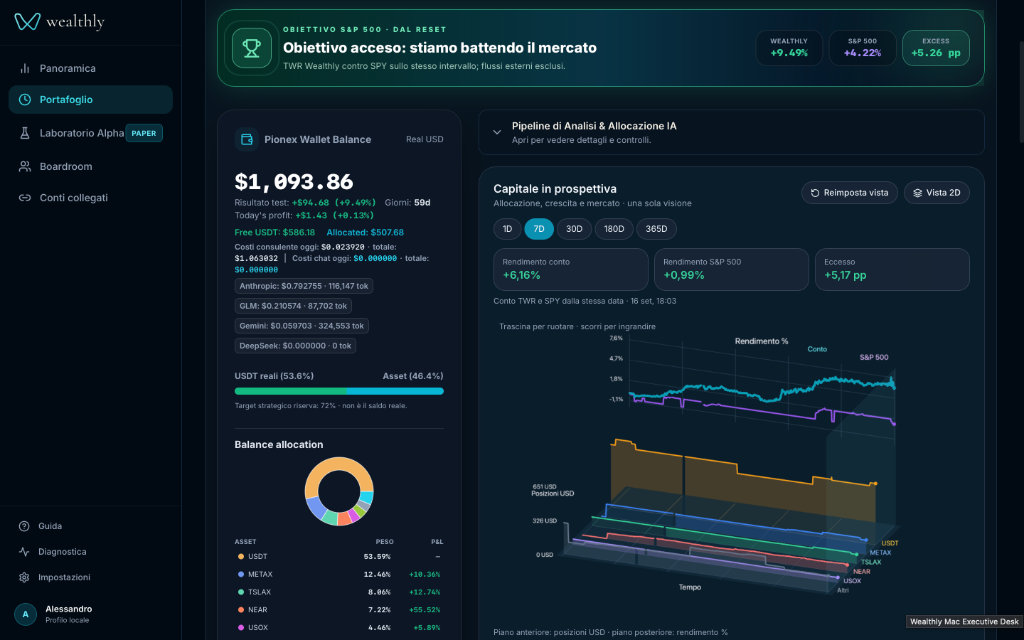Click the Boardroom people icon
1024x640 pixels.
tap(25, 167)
